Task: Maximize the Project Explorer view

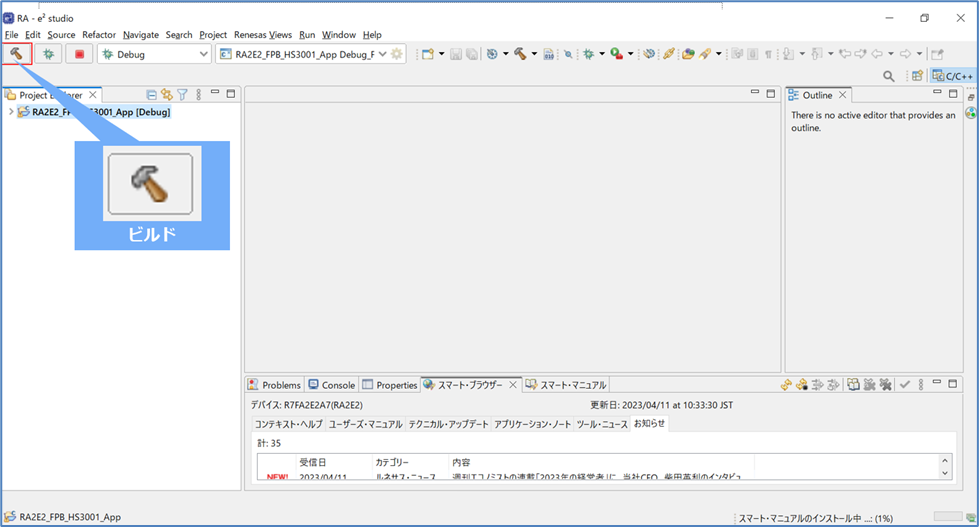Action: (231, 94)
